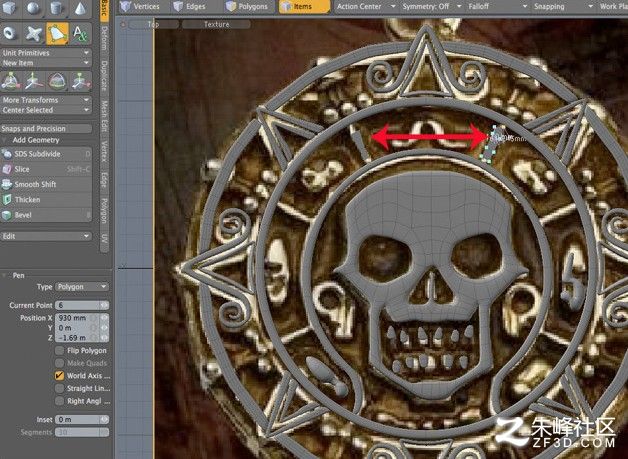Switch to the Deform vertical tab
This screenshot has height=459, width=628.
tap(104, 39)
